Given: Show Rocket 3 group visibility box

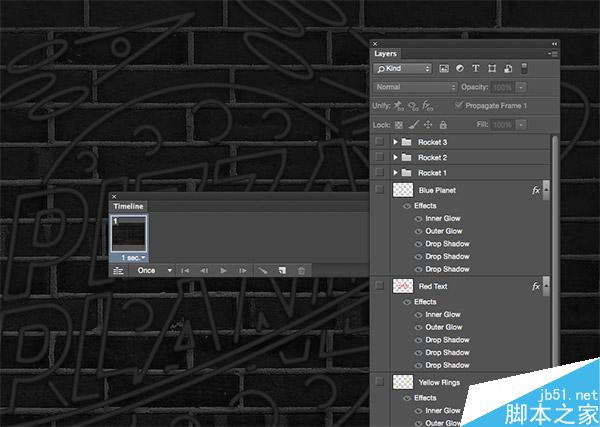Looking at the screenshot, I should point(380,142).
